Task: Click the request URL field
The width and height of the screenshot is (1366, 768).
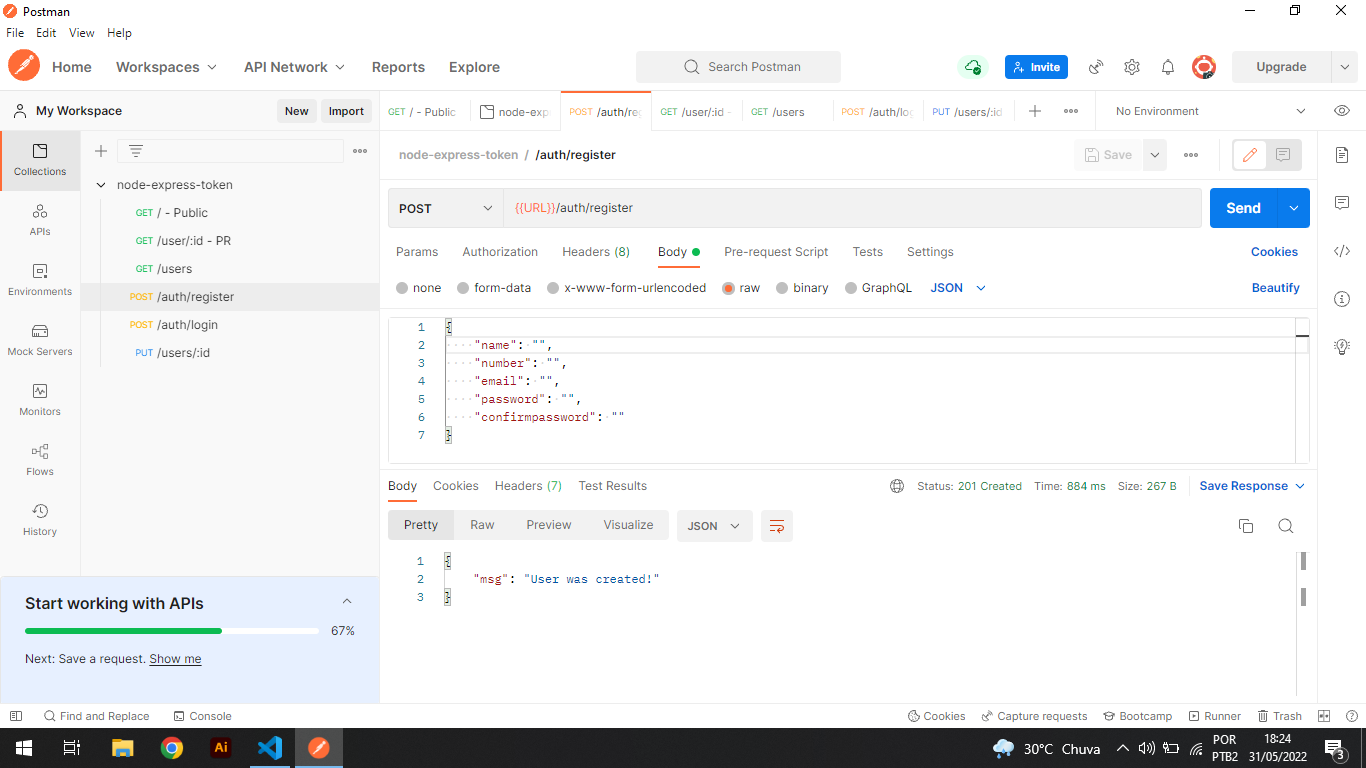Action: coord(852,208)
